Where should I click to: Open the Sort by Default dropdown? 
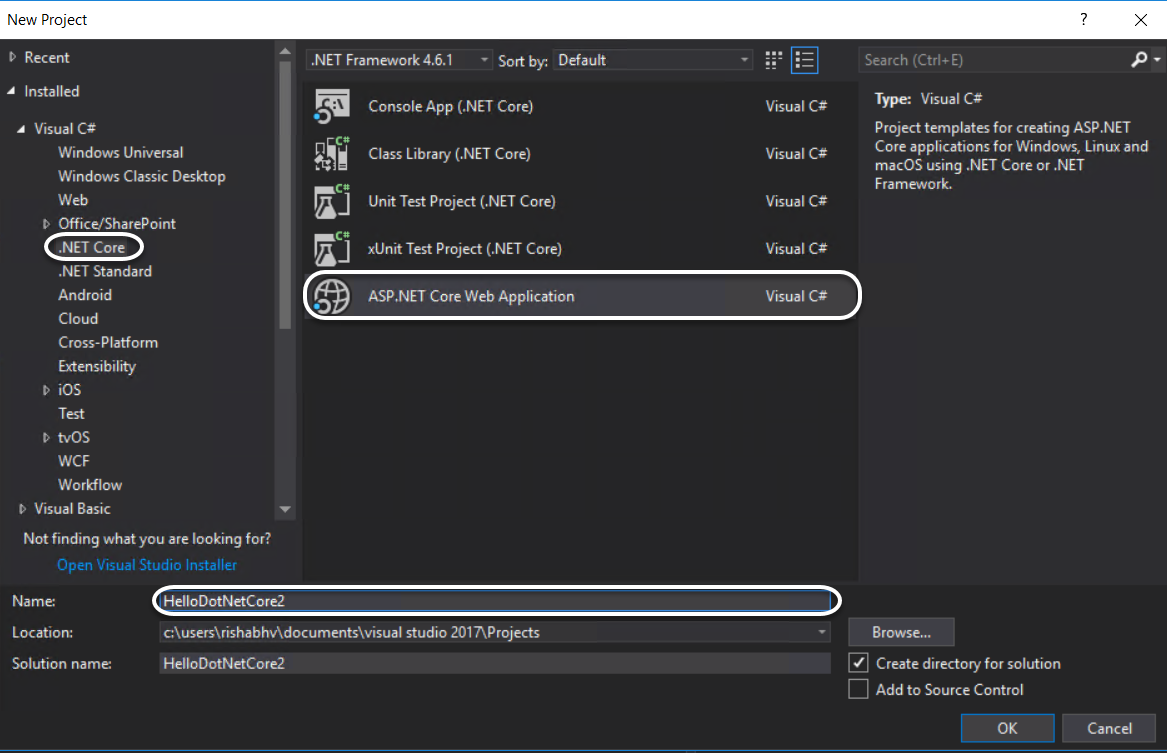(x=653, y=60)
